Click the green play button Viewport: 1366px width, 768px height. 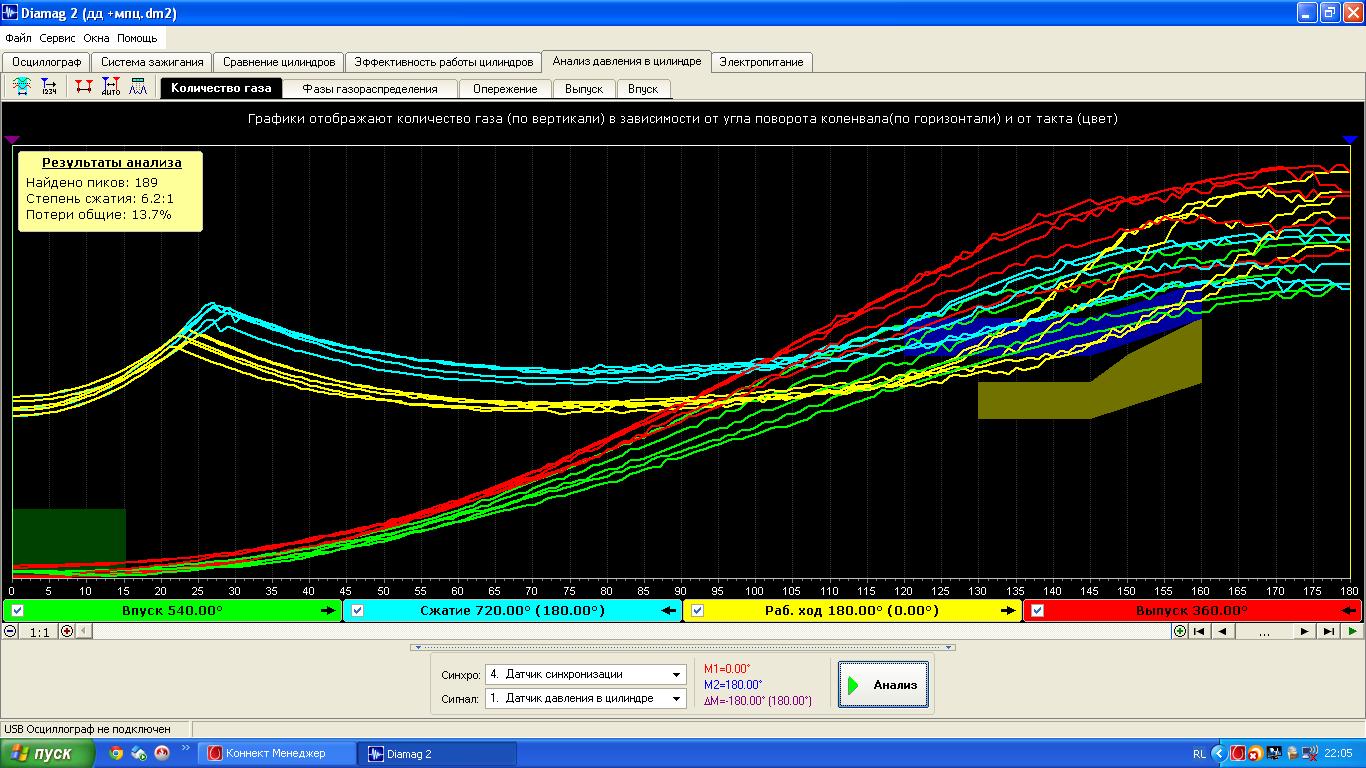[1352, 631]
